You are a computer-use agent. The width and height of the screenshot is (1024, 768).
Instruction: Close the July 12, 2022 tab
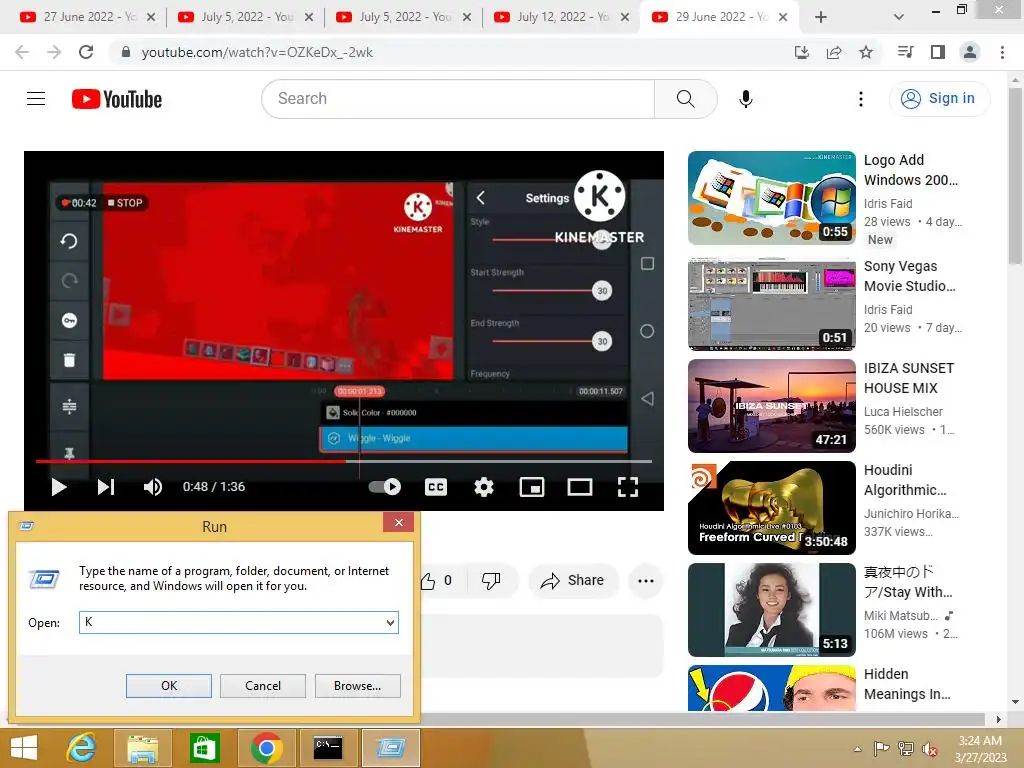click(625, 17)
